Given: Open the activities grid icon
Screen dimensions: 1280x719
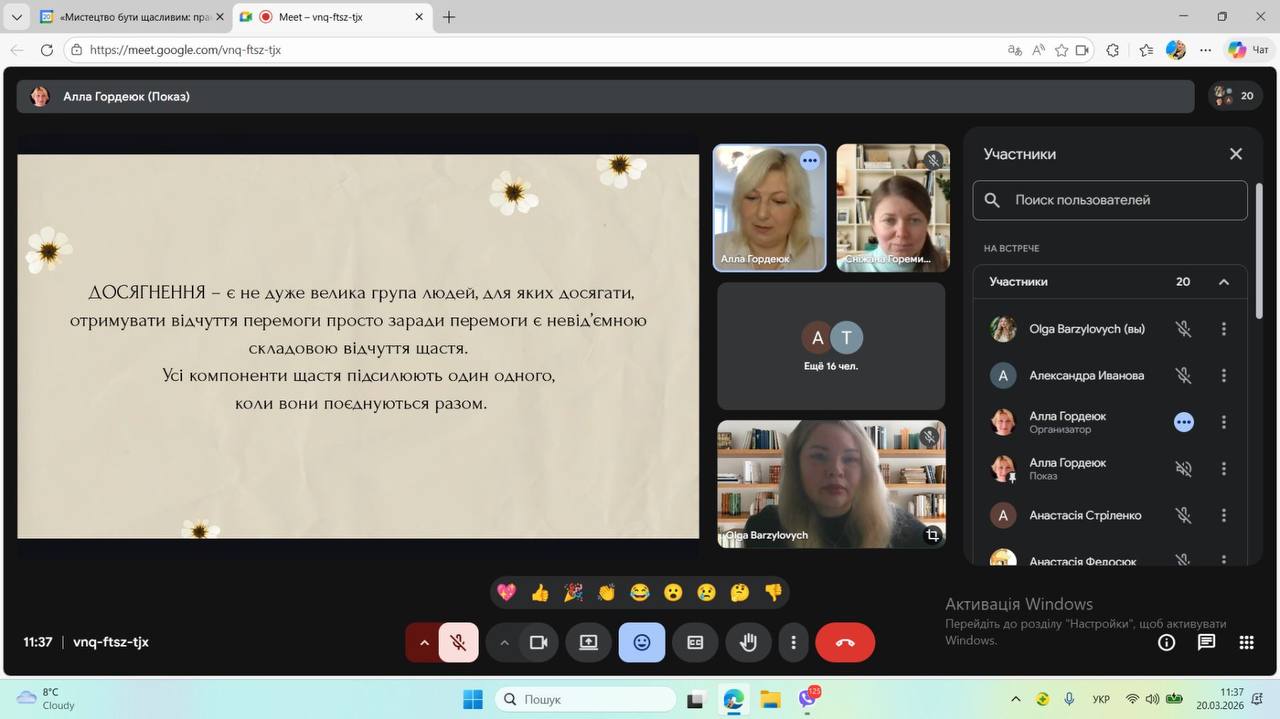Looking at the screenshot, I should click(x=1246, y=643).
